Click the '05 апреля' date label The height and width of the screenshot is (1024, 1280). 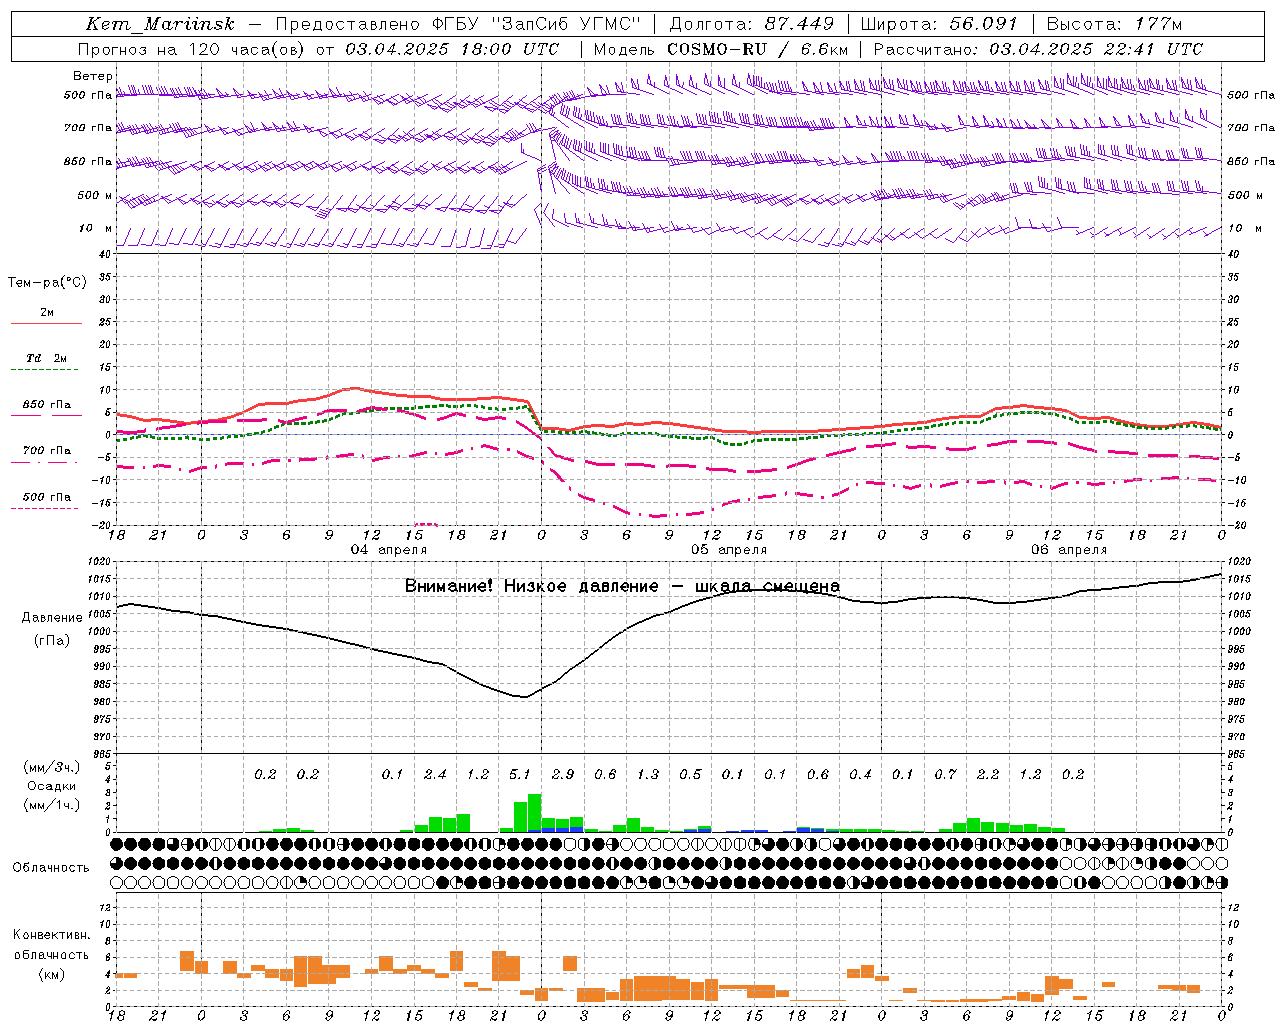(729, 550)
